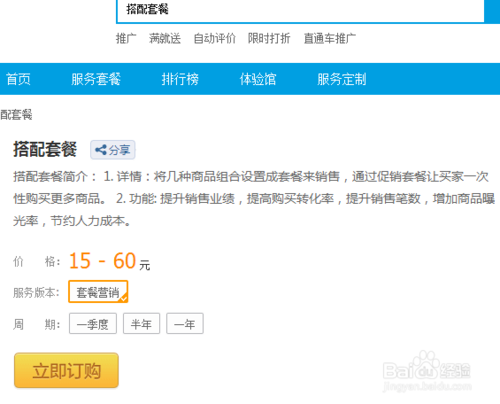Open the 服务套餐 navigation tab
500x404 pixels.
coord(96,79)
